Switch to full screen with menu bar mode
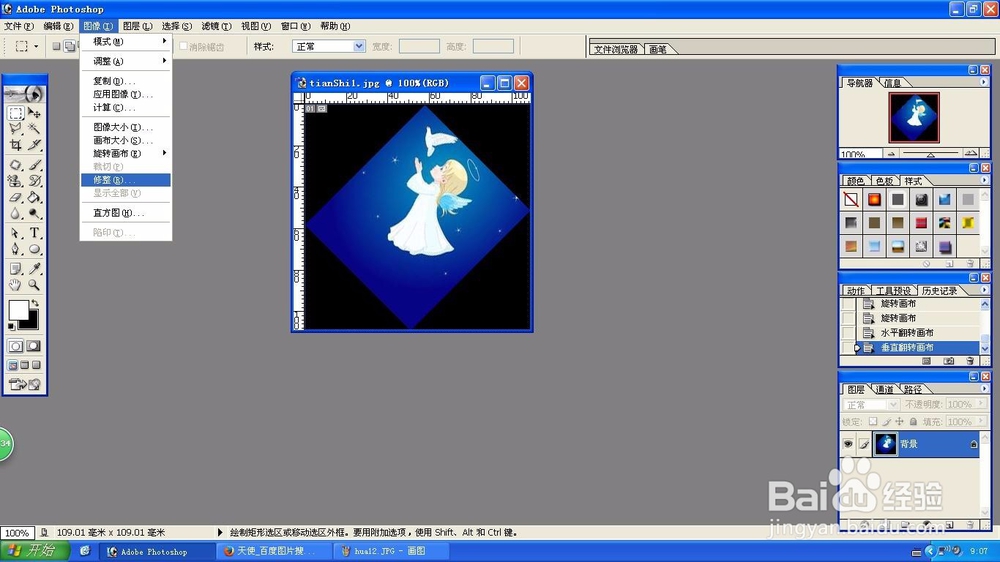 25,365
